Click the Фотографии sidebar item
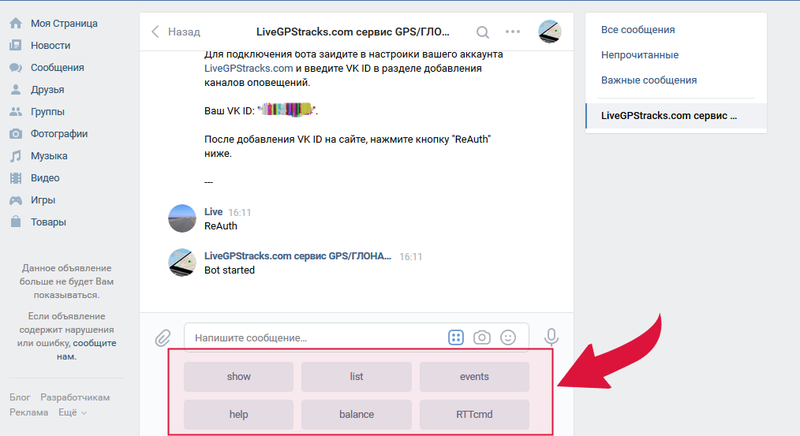800x436 pixels. point(59,134)
